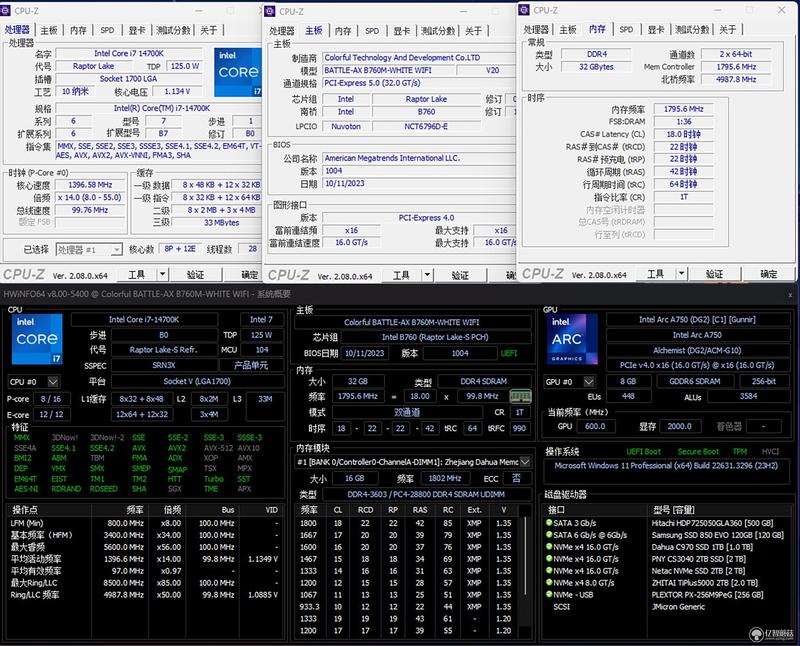Image resolution: width=800 pixels, height=646 pixels.
Task: Click the 18.0 时钟 CAS# Latency value in CPU-Z
Action: pos(684,134)
